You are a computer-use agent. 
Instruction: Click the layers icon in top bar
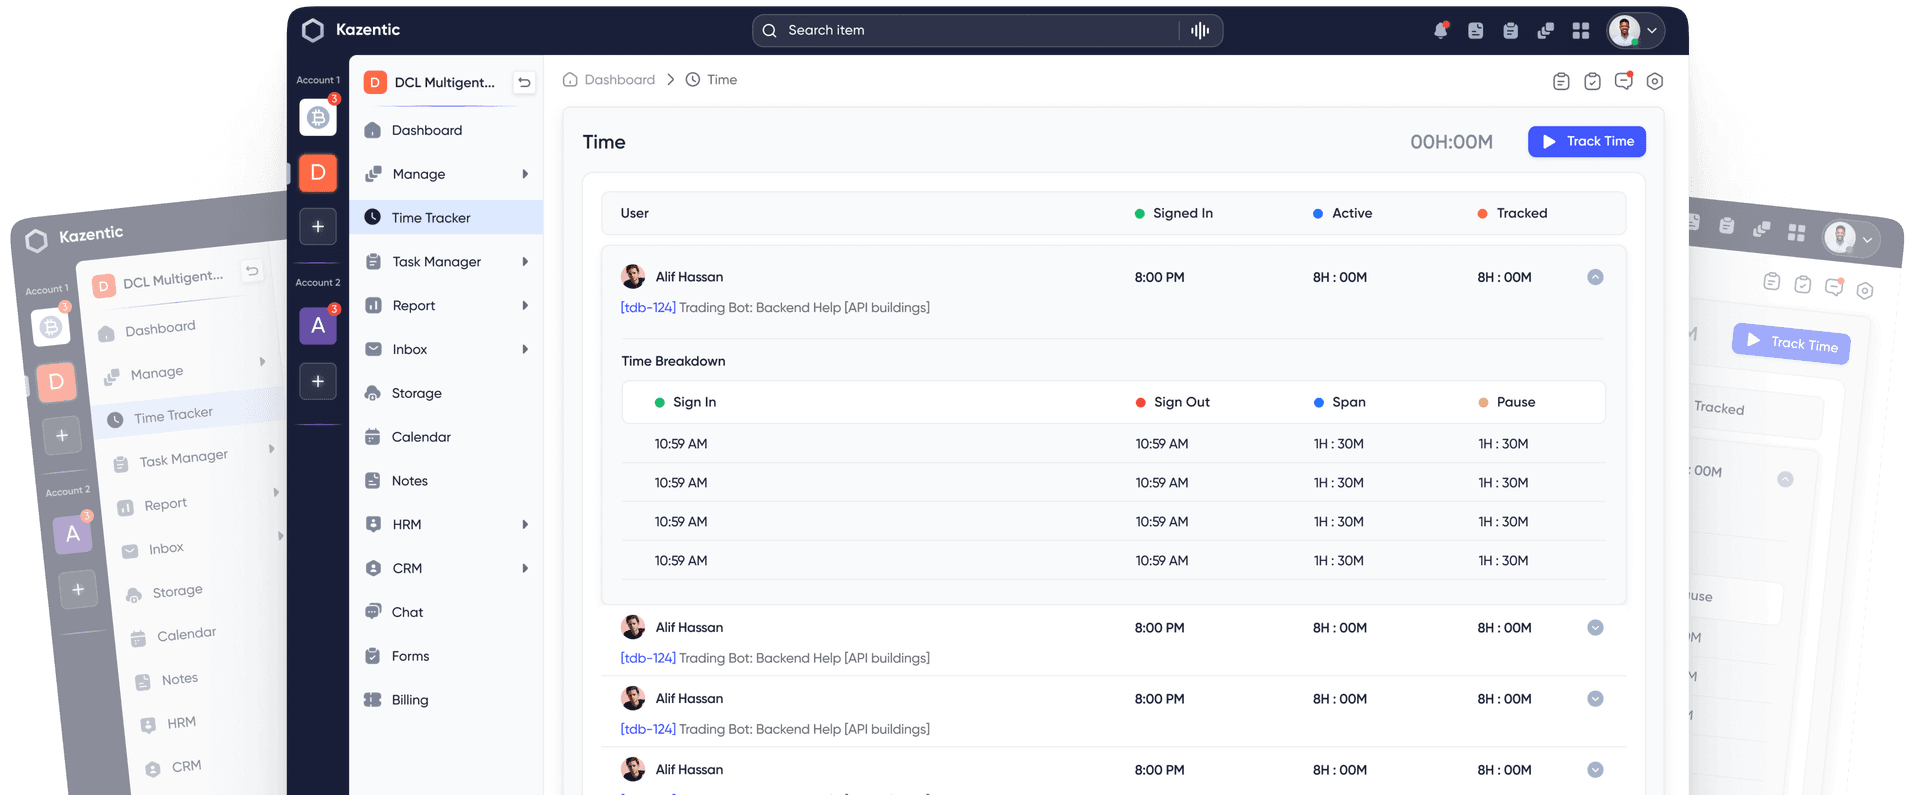[x=1545, y=31]
